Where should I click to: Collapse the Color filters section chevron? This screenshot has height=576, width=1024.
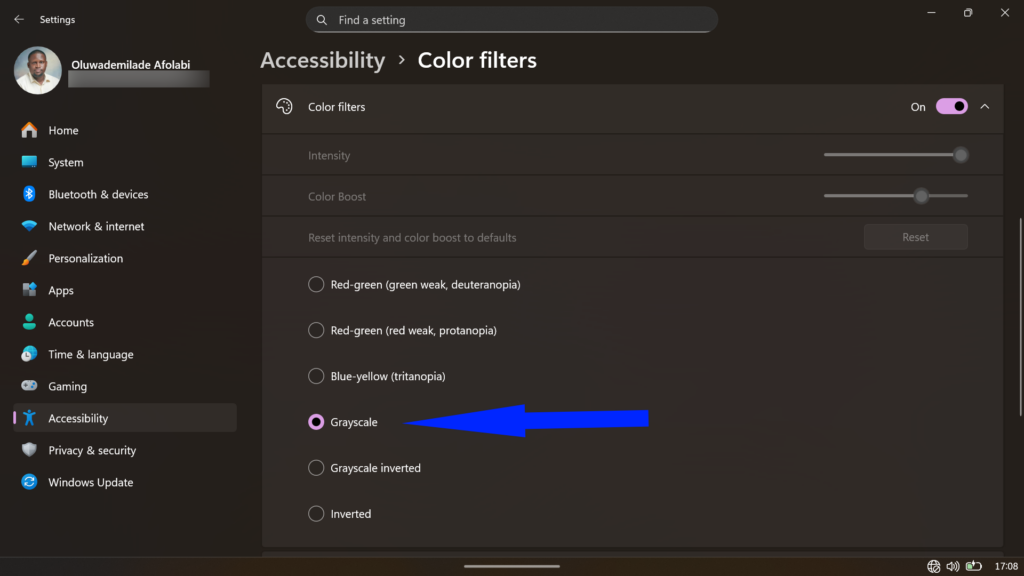[x=984, y=106]
